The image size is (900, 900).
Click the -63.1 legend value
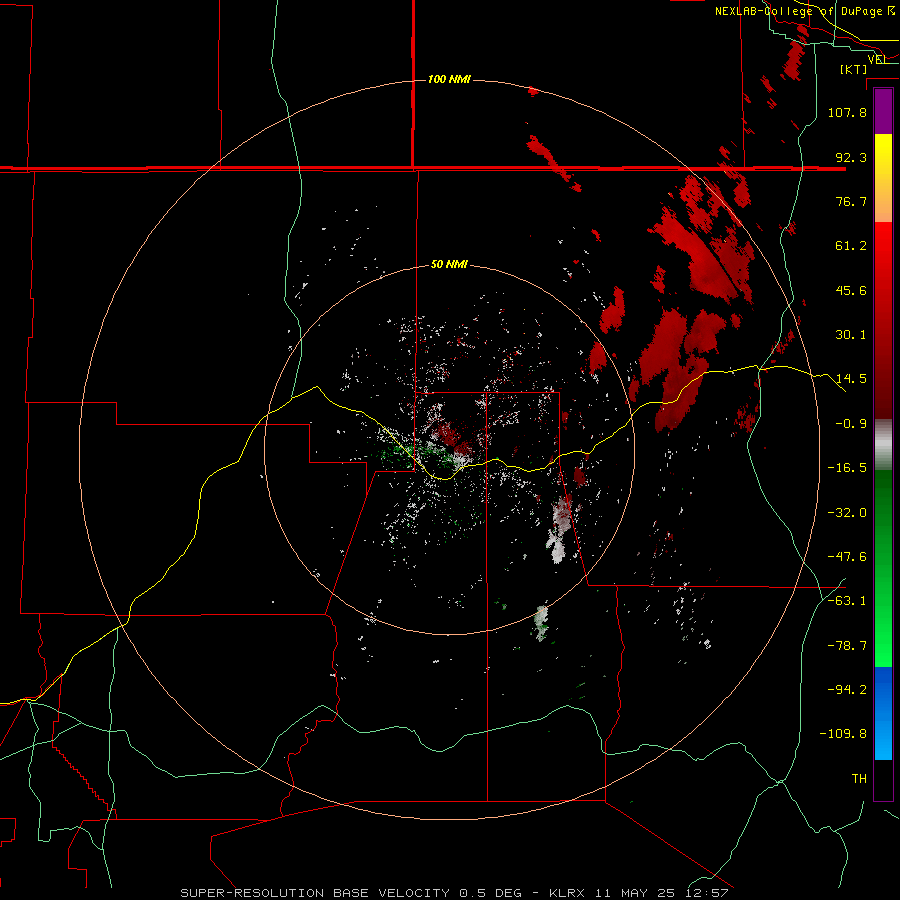pyautogui.click(x=847, y=601)
